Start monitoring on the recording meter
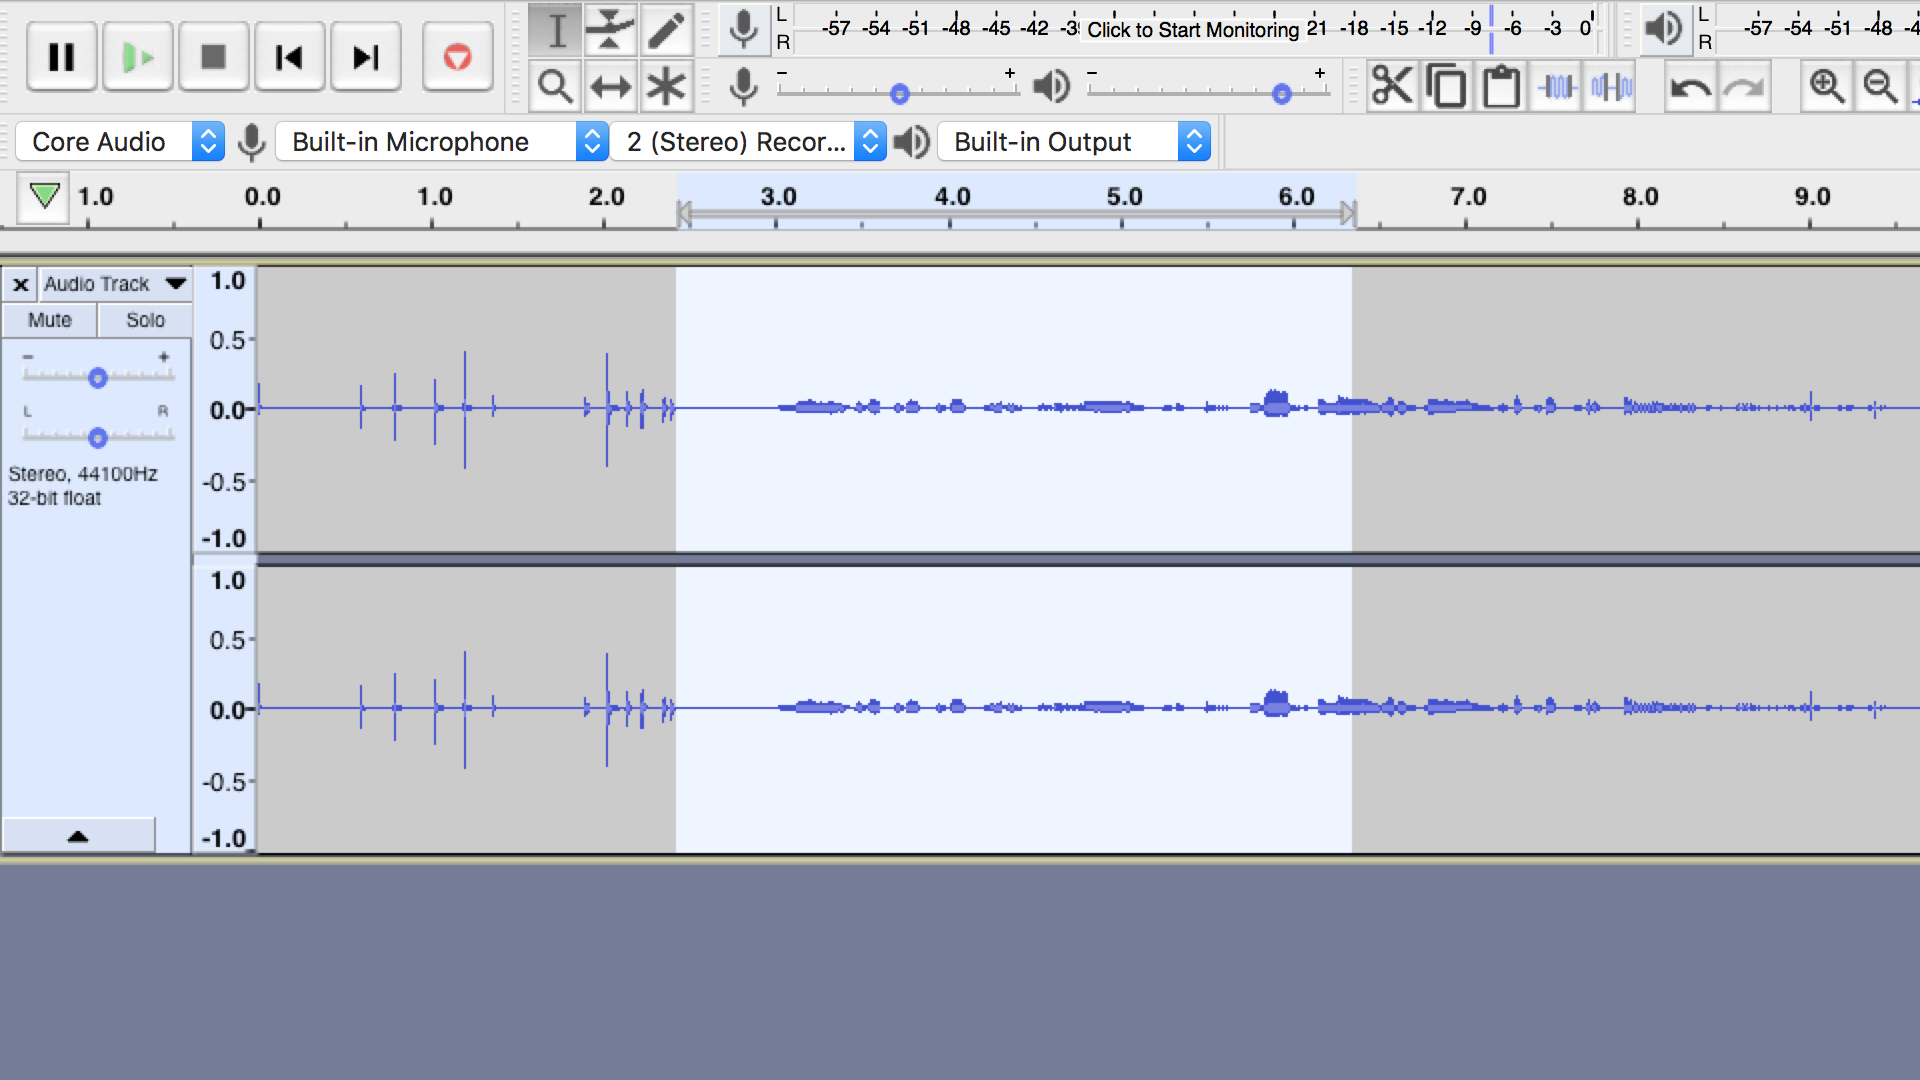Viewport: 1920px width, 1080px height. [x=1198, y=30]
